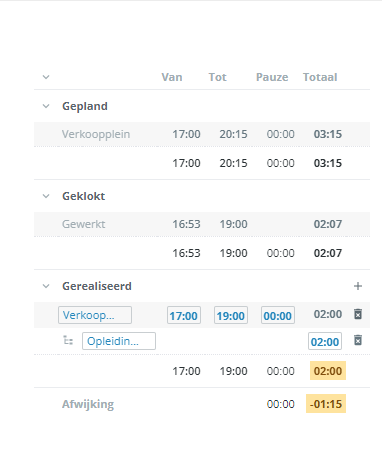
Task: Select the Verkoopplein planned row
Action: (202, 134)
